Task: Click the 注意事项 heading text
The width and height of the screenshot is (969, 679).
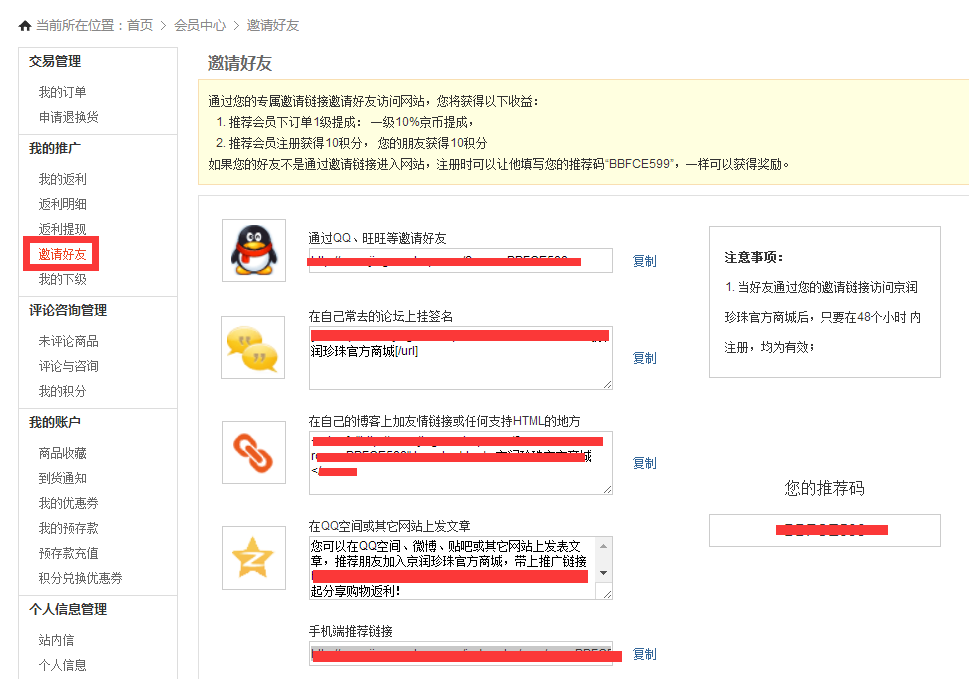Action: [x=753, y=258]
